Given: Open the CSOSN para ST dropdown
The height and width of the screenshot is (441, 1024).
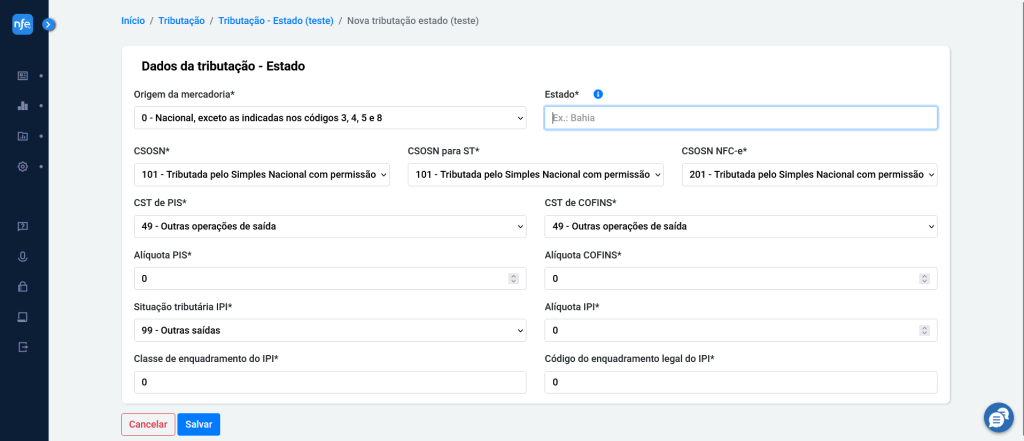Looking at the screenshot, I should tap(536, 175).
